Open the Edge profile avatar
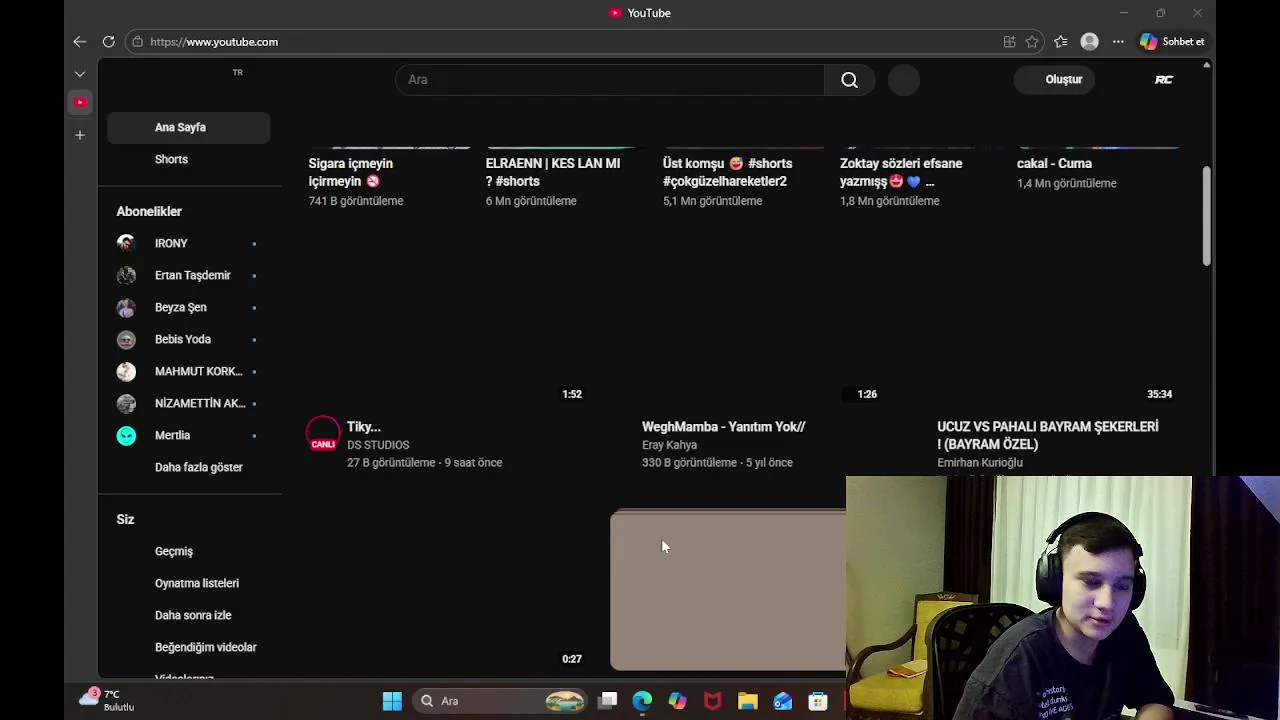This screenshot has width=1280, height=720. [x=1090, y=42]
